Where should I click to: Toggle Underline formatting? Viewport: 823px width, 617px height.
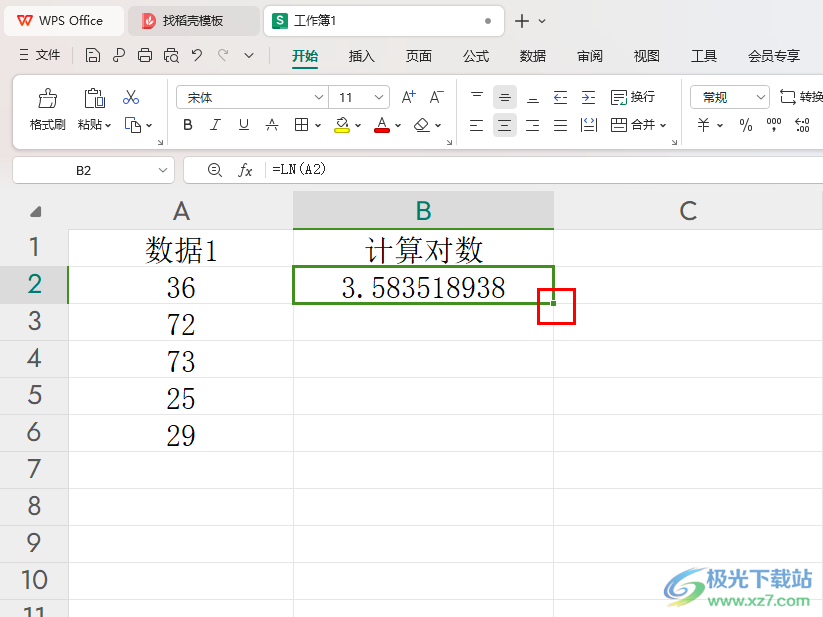coord(244,125)
